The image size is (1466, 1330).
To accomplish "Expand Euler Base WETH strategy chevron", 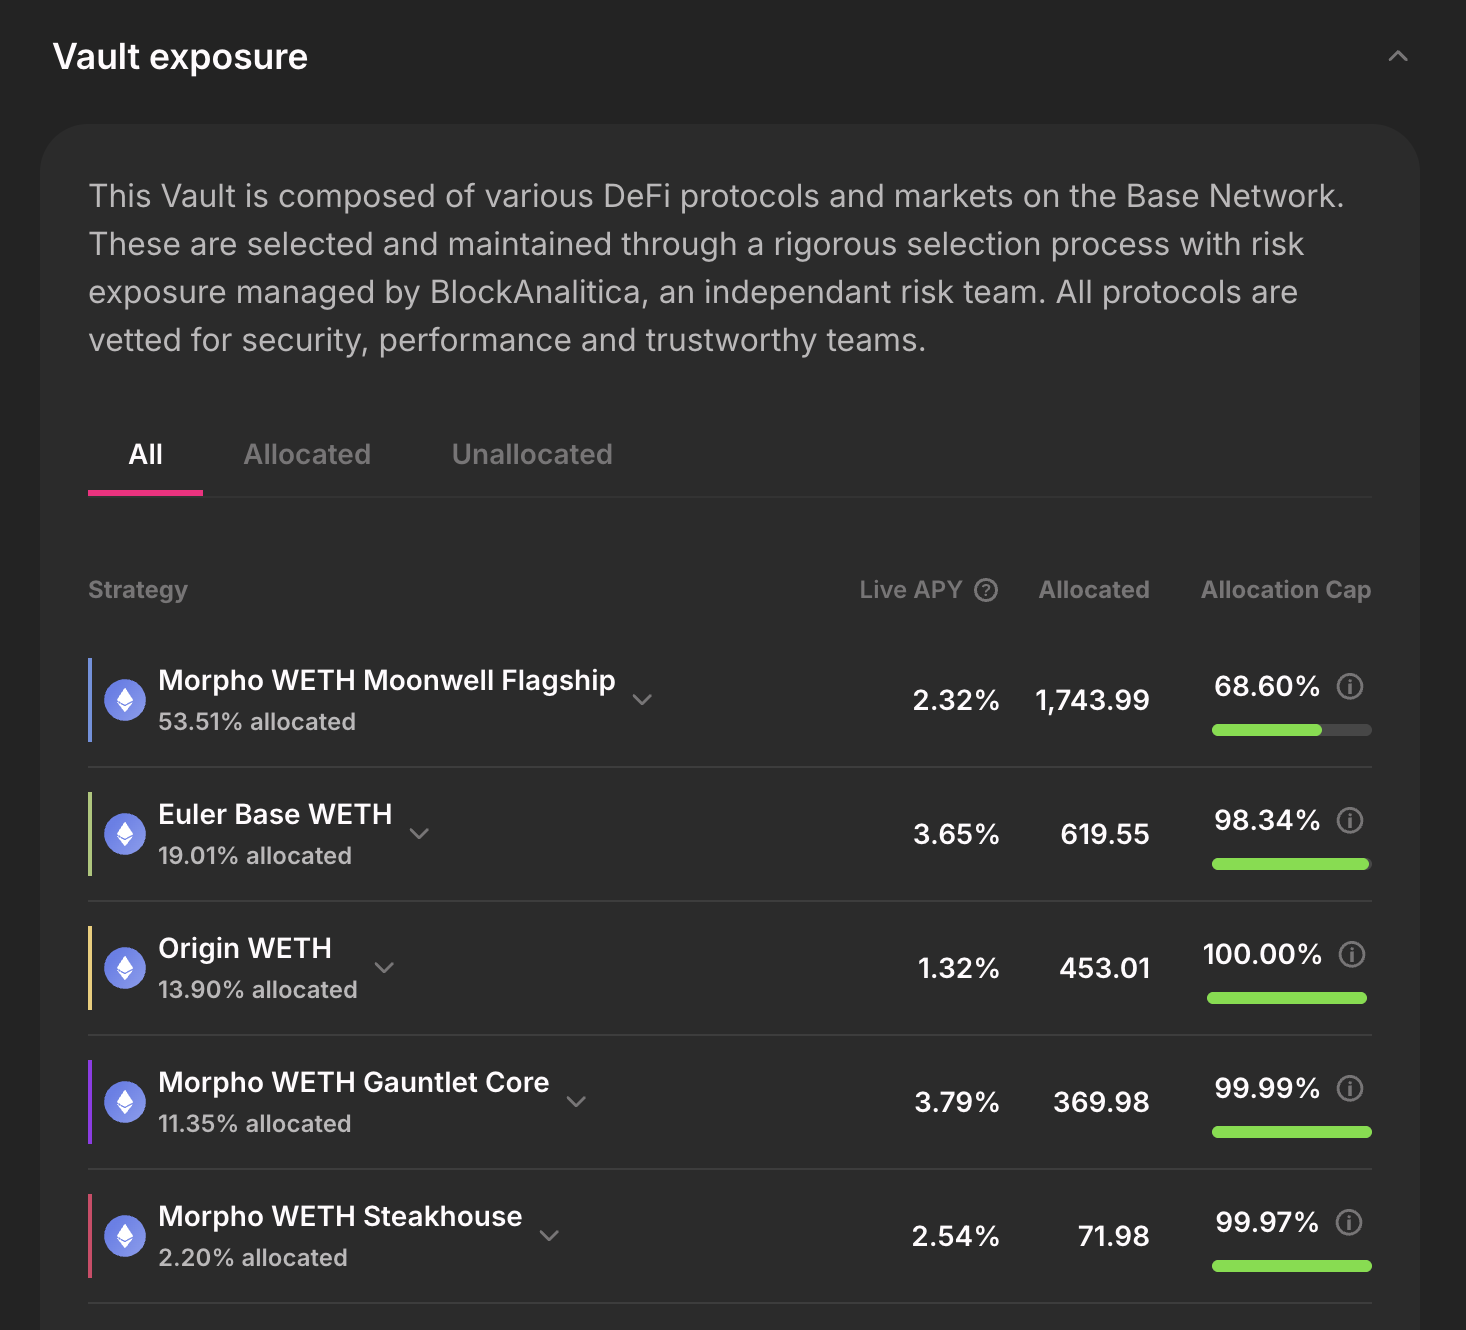I will (419, 834).
